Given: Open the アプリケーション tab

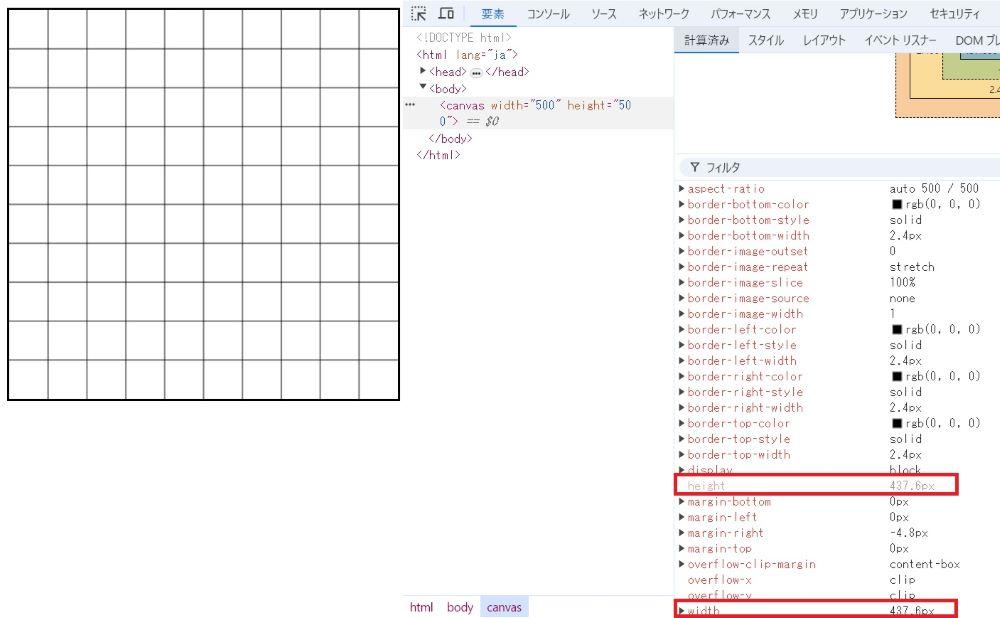Looking at the screenshot, I should pyautogui.click(x=873, y=14).
